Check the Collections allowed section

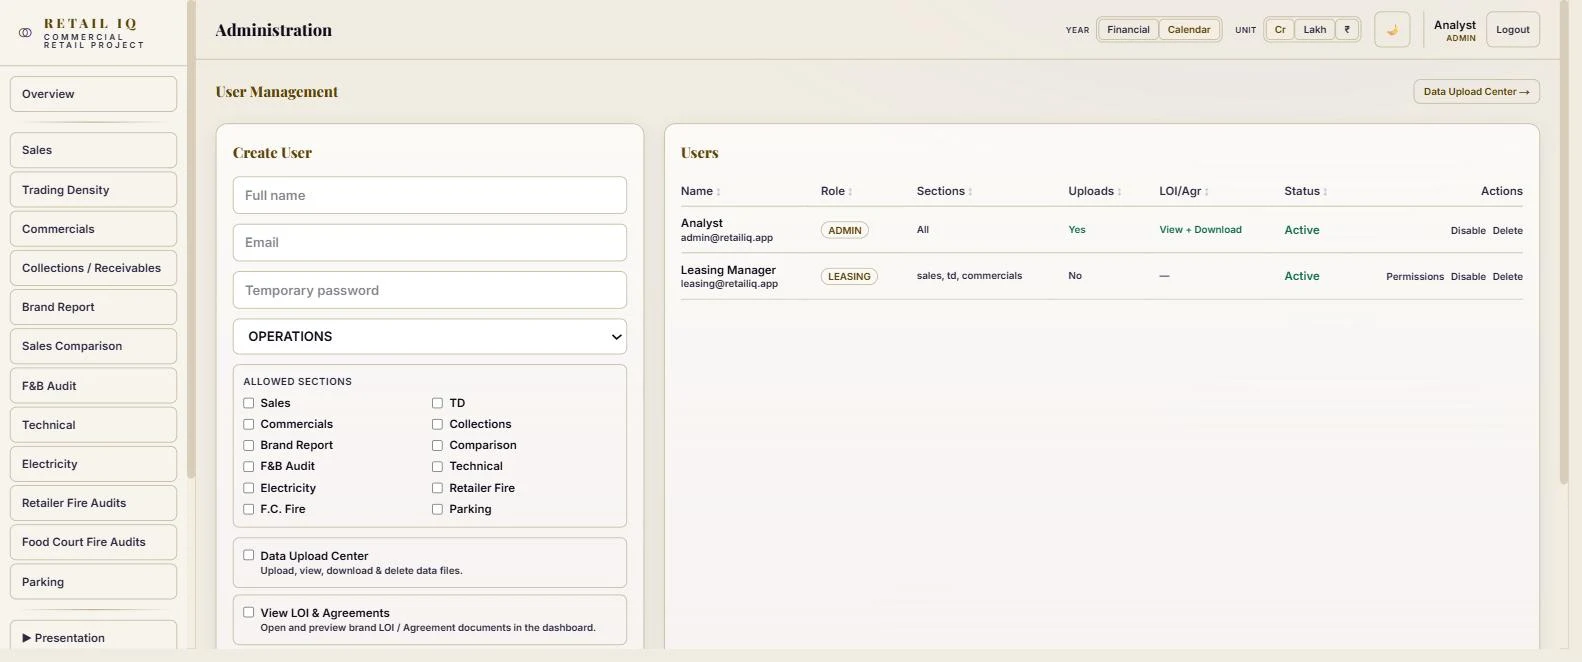(x=437, y=424)
